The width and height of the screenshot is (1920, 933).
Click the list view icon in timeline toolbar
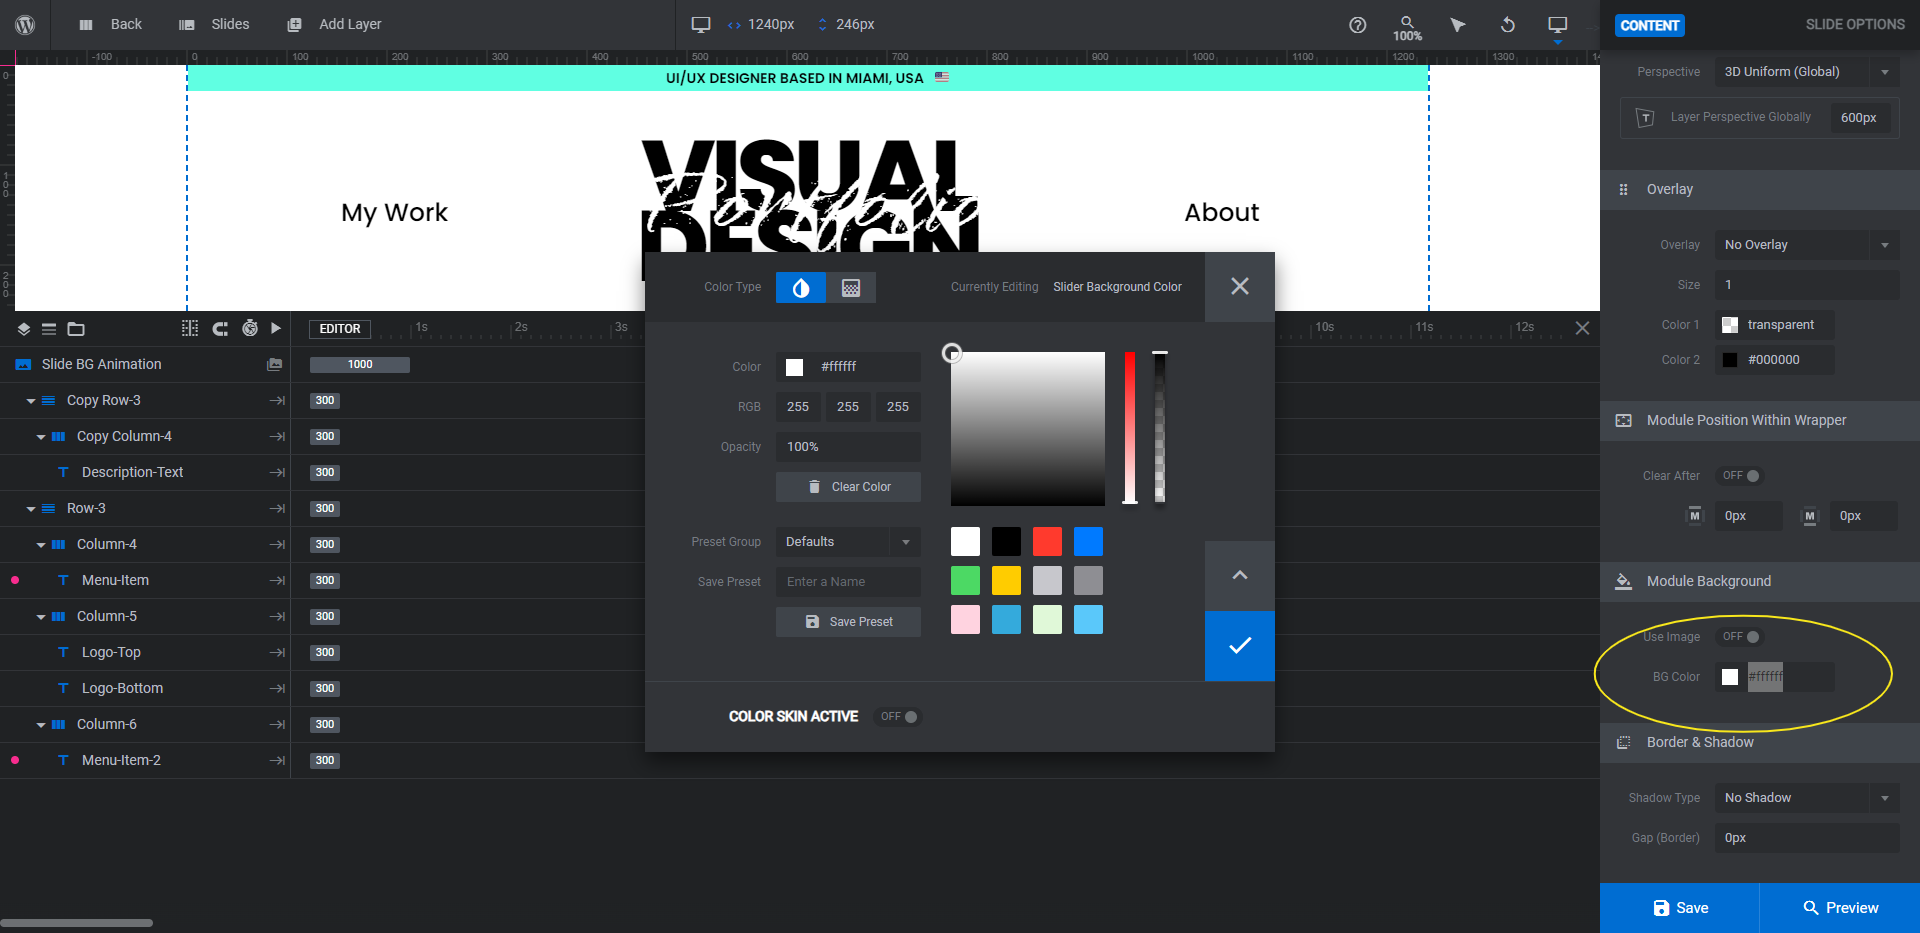tap(49, 329)
